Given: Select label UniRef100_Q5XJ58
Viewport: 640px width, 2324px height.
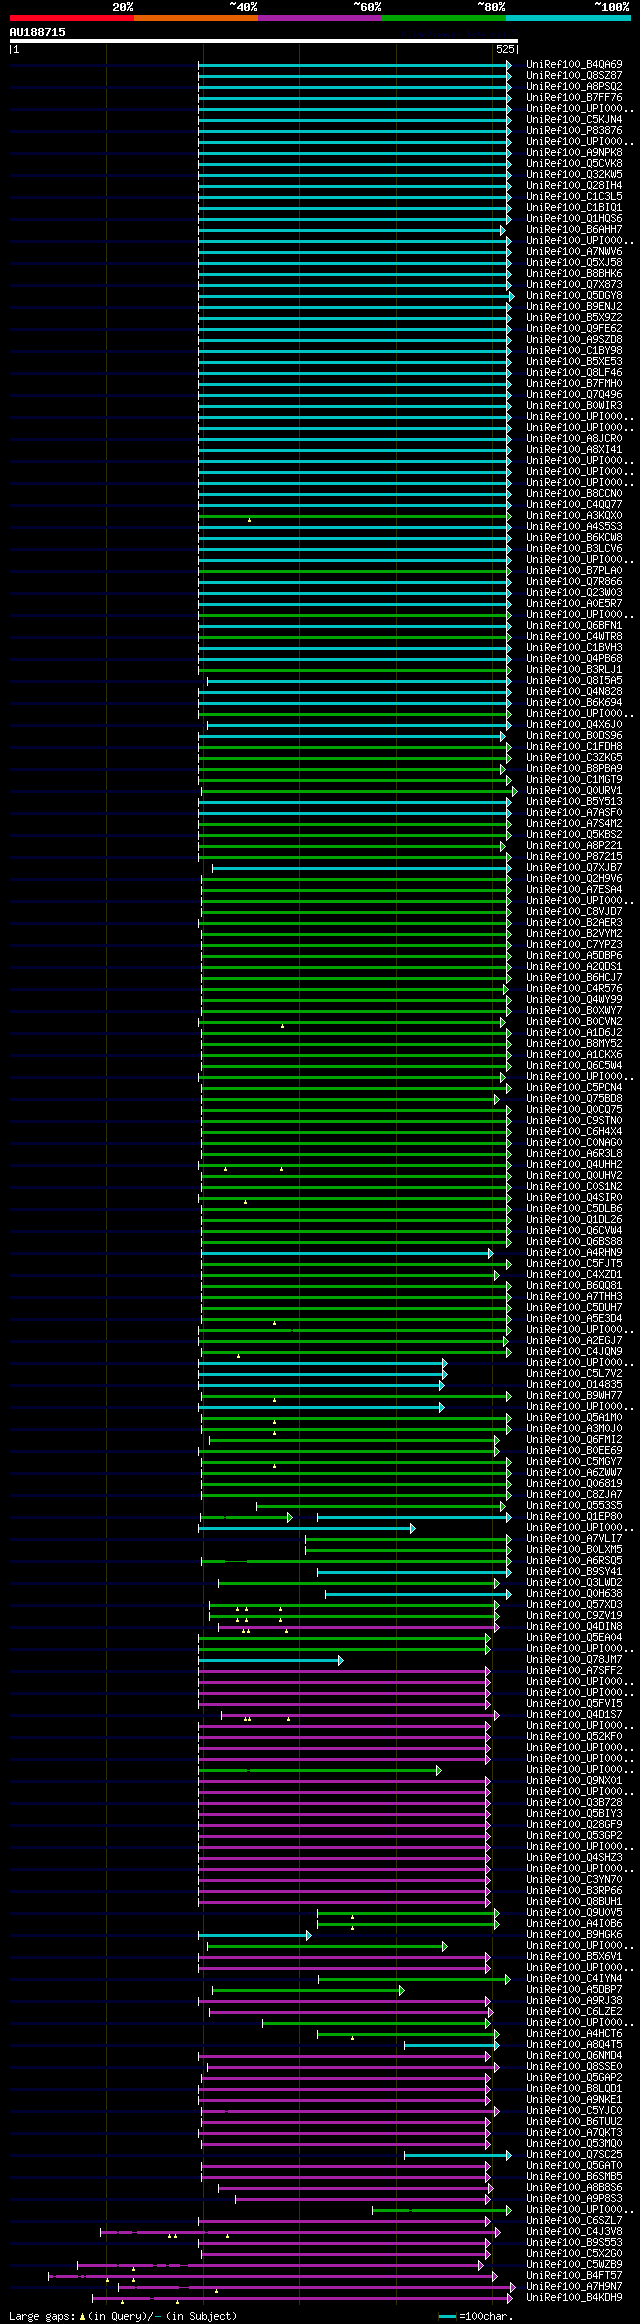Looking at the screenshot, I should click(574, 263).
